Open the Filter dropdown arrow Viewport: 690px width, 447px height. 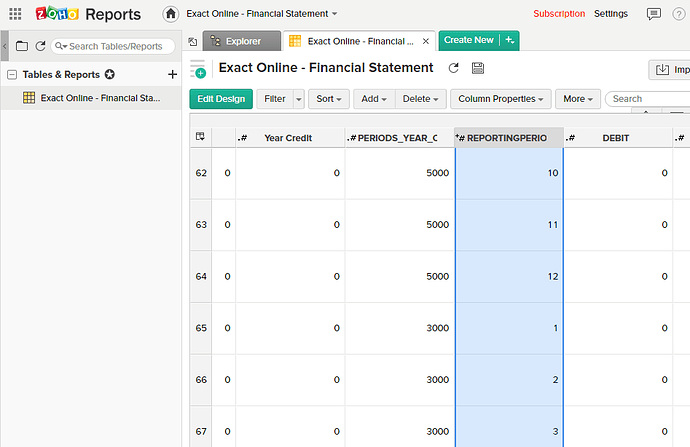(299, 99)
